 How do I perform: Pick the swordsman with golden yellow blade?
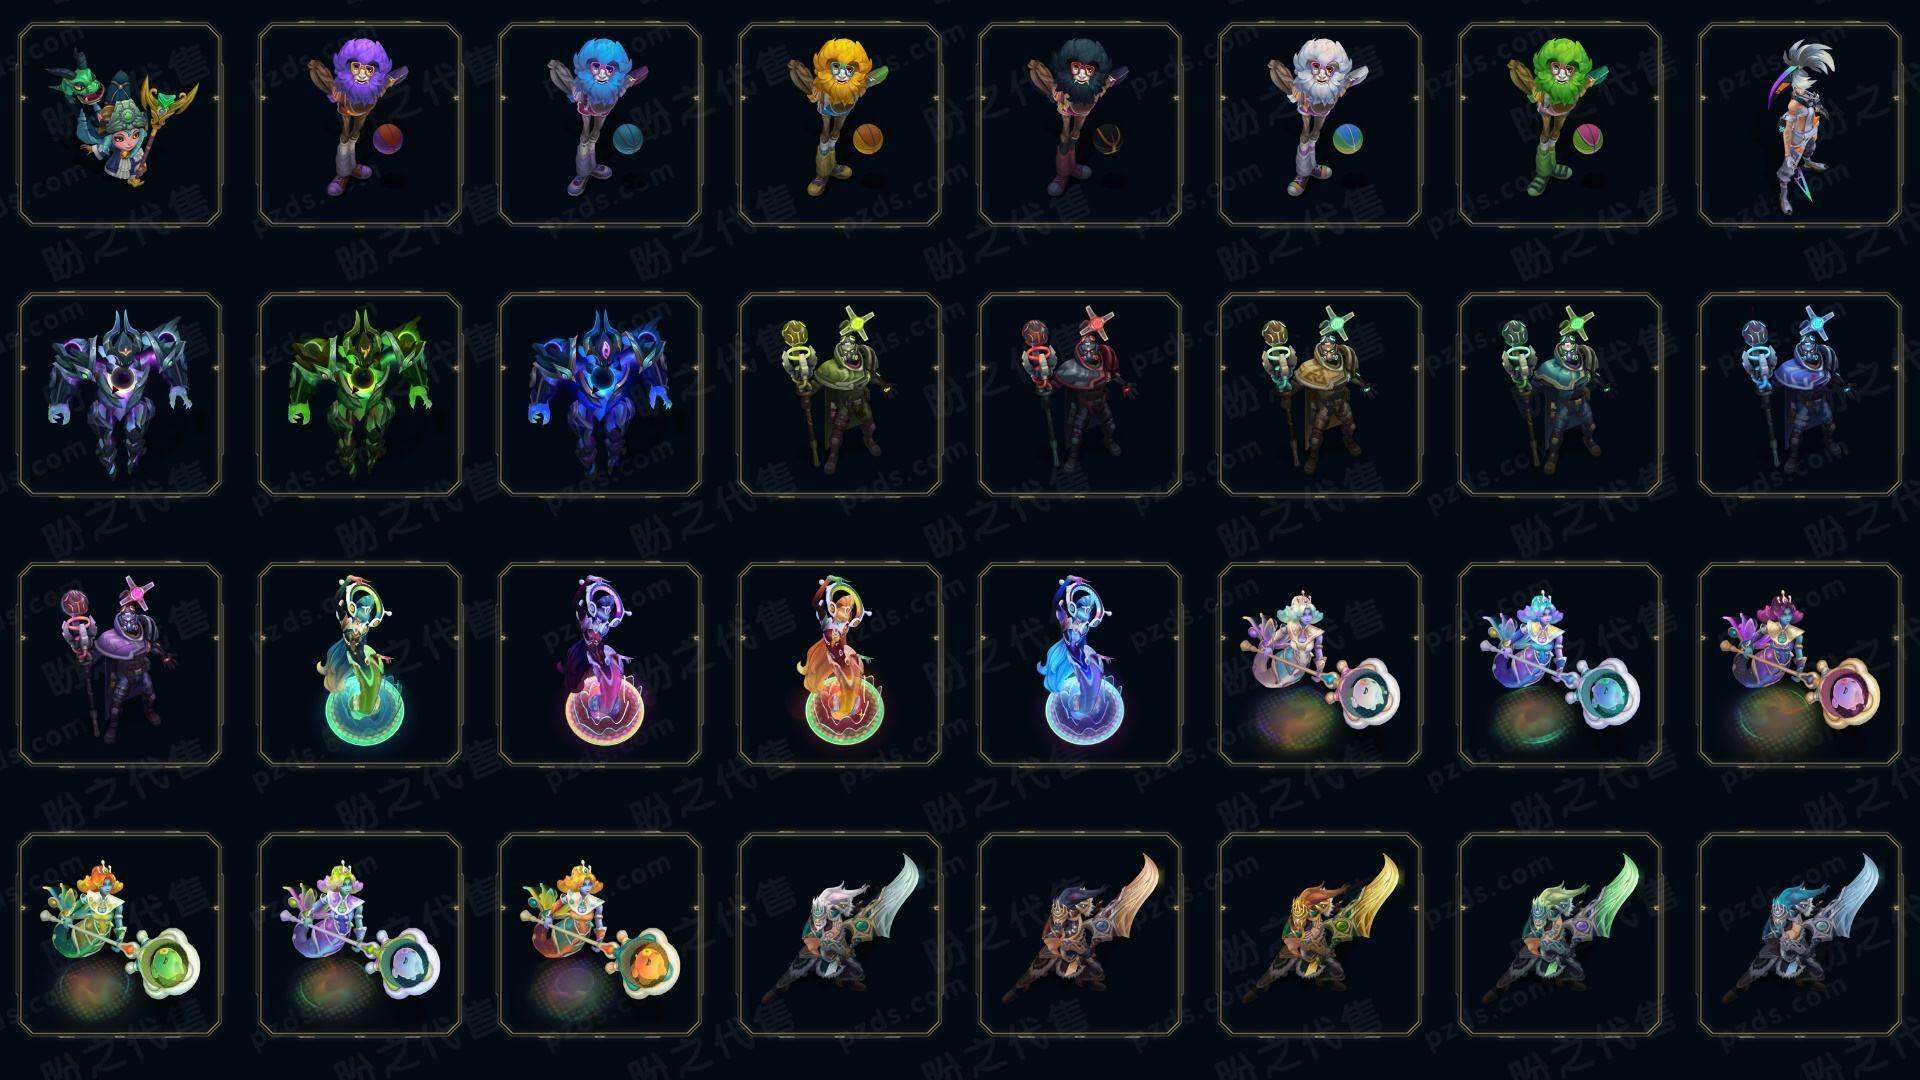coord(1320,934)
